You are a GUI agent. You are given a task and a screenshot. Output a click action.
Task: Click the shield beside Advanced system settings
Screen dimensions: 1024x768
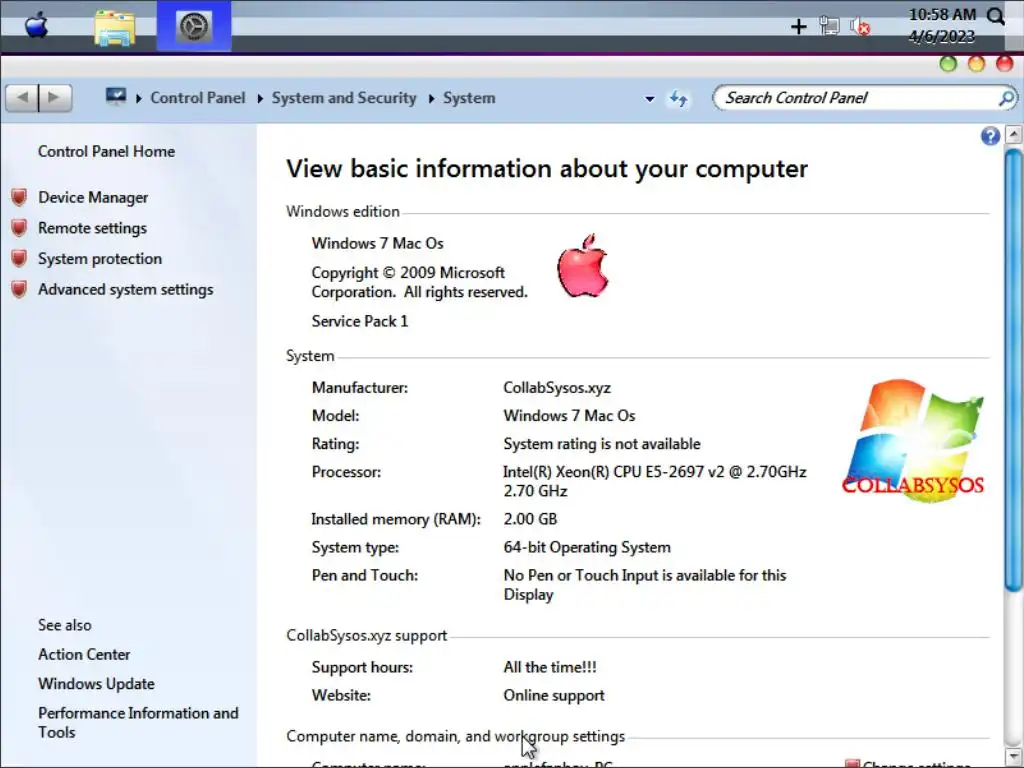pos(19,289)
